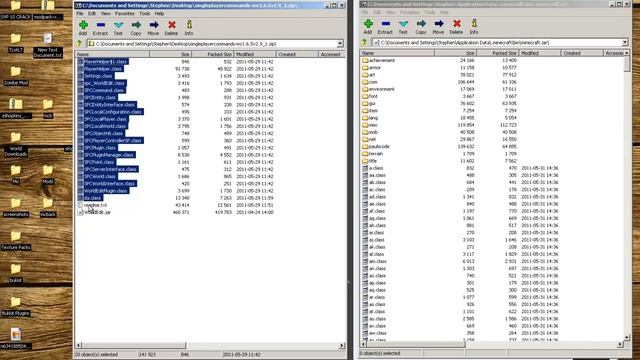Screen dimensions: 640x360
Task: Click the Info button in the right minecraft.jar window
Action: [473, 27]
